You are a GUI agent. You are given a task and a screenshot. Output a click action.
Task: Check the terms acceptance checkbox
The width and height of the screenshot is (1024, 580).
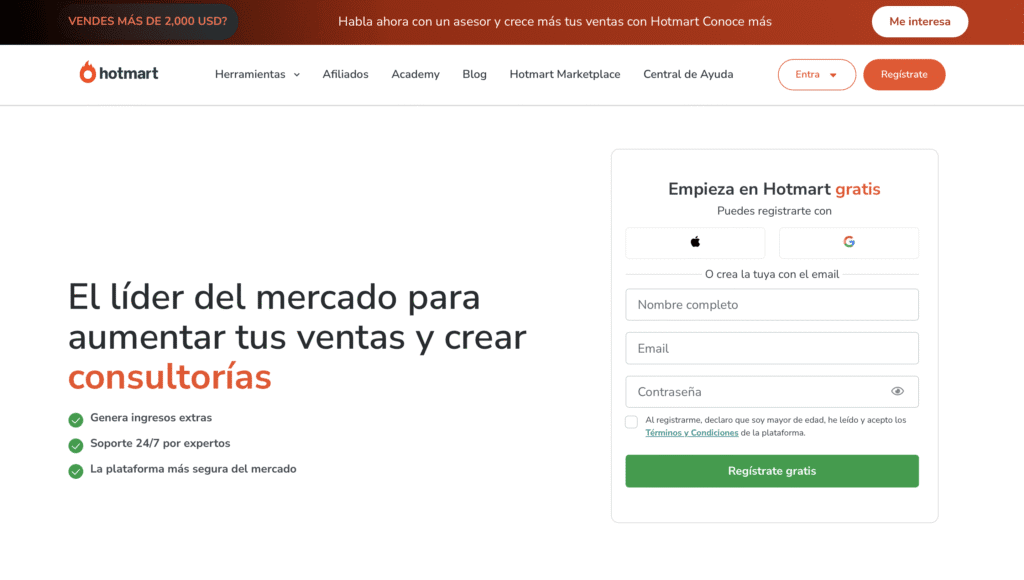632,422
